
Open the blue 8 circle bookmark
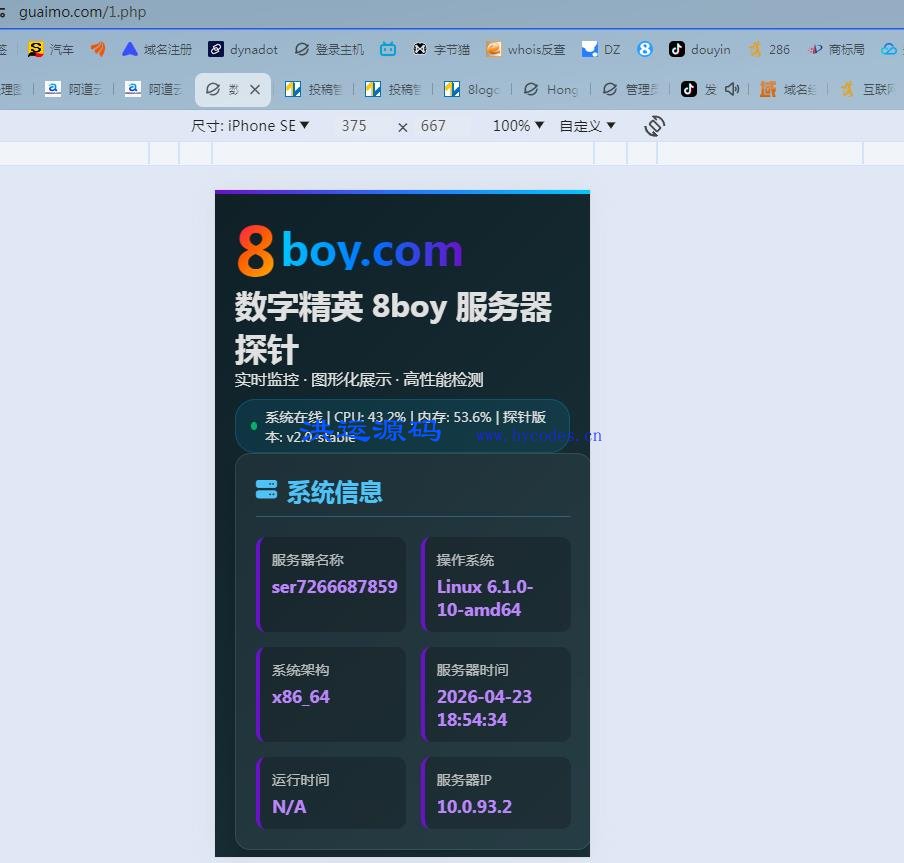[645, 50]
